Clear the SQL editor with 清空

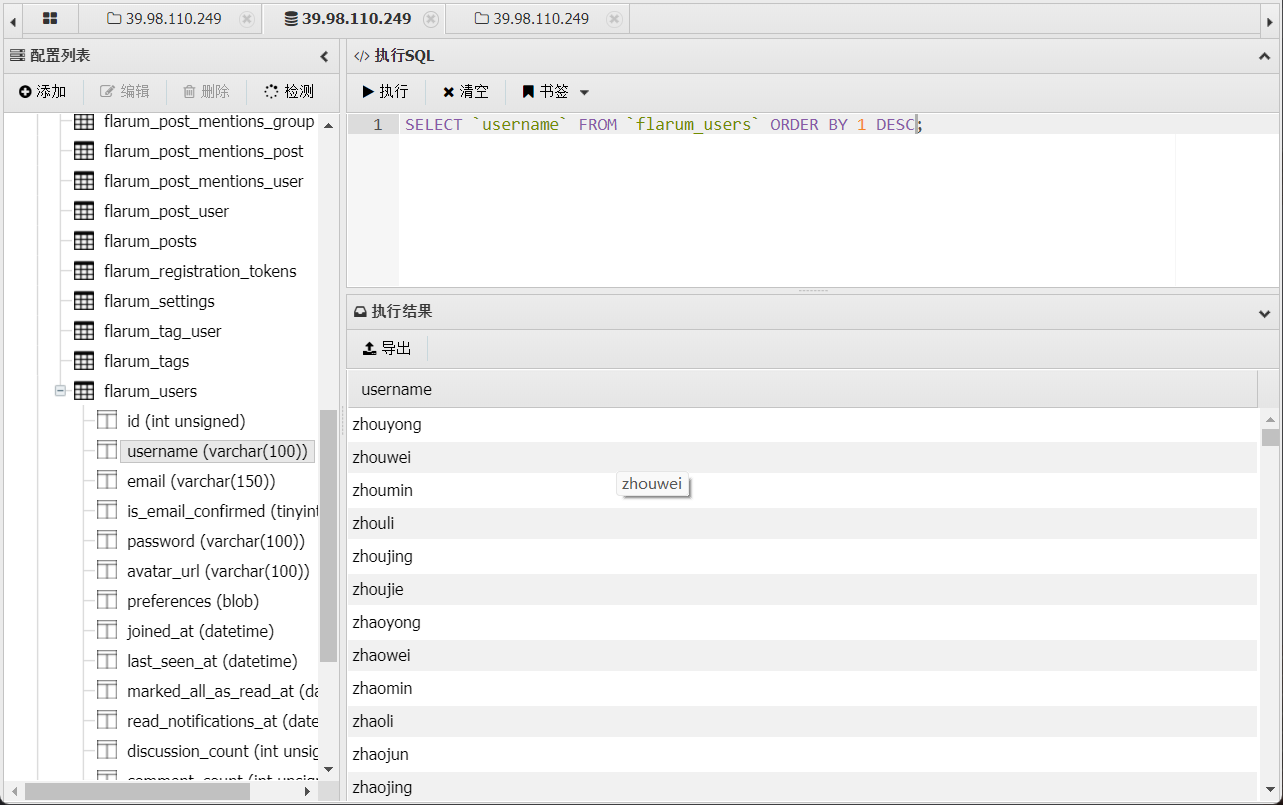(466, 91)
